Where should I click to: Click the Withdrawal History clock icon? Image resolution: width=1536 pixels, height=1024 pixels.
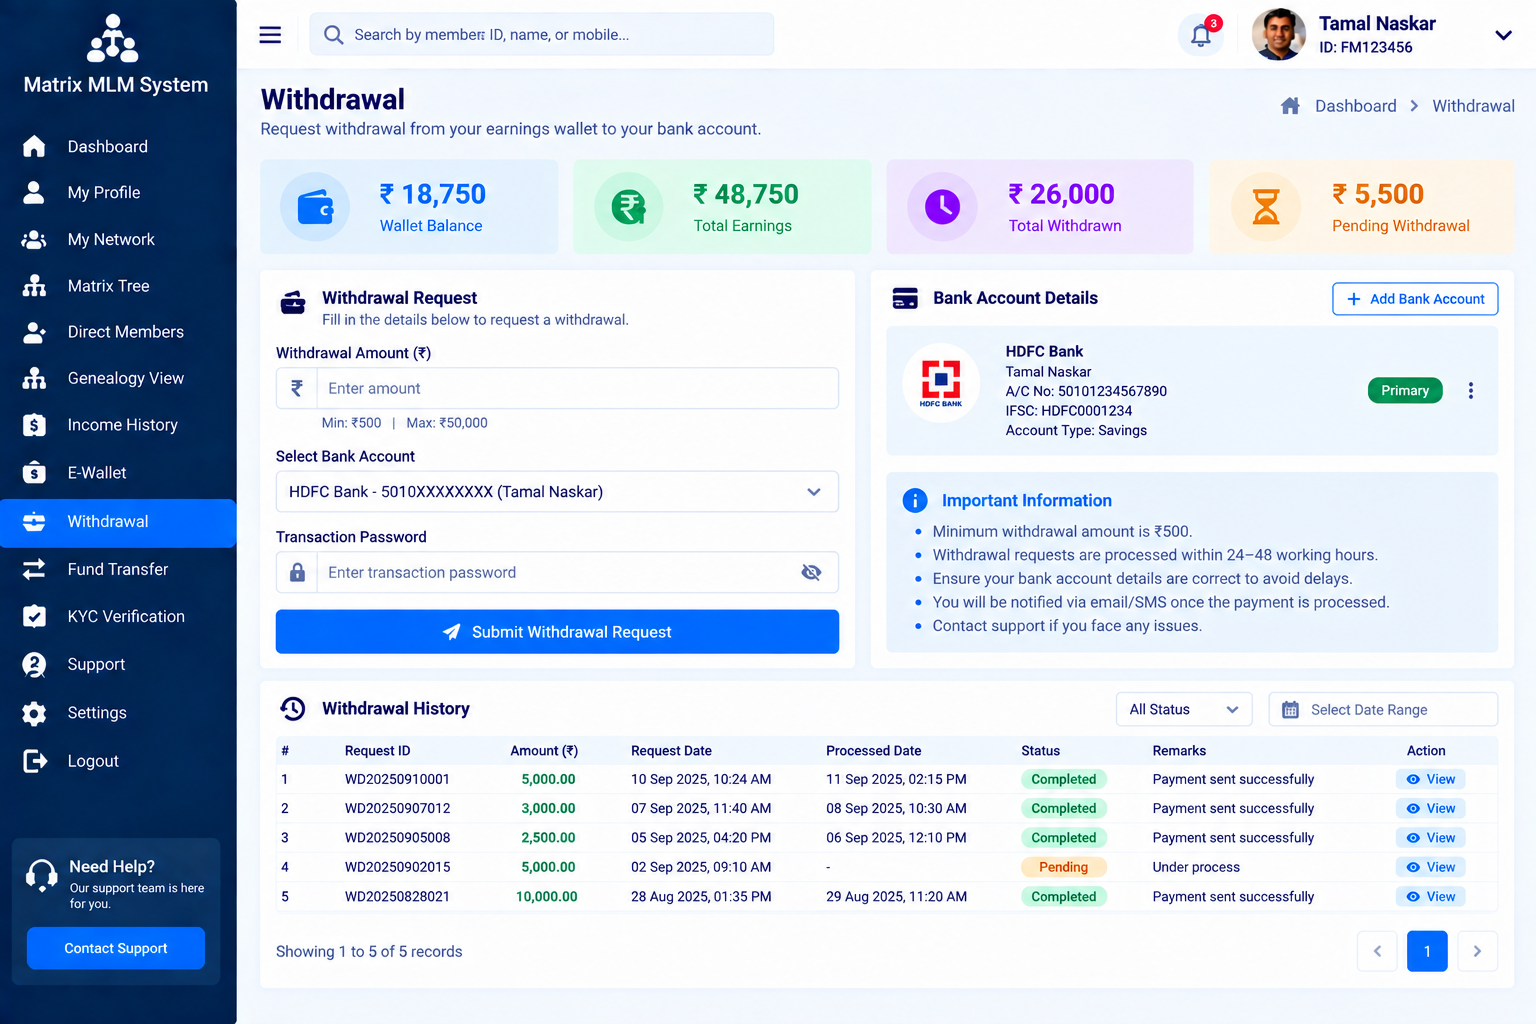pyautogui.click(x=293, y=708)
